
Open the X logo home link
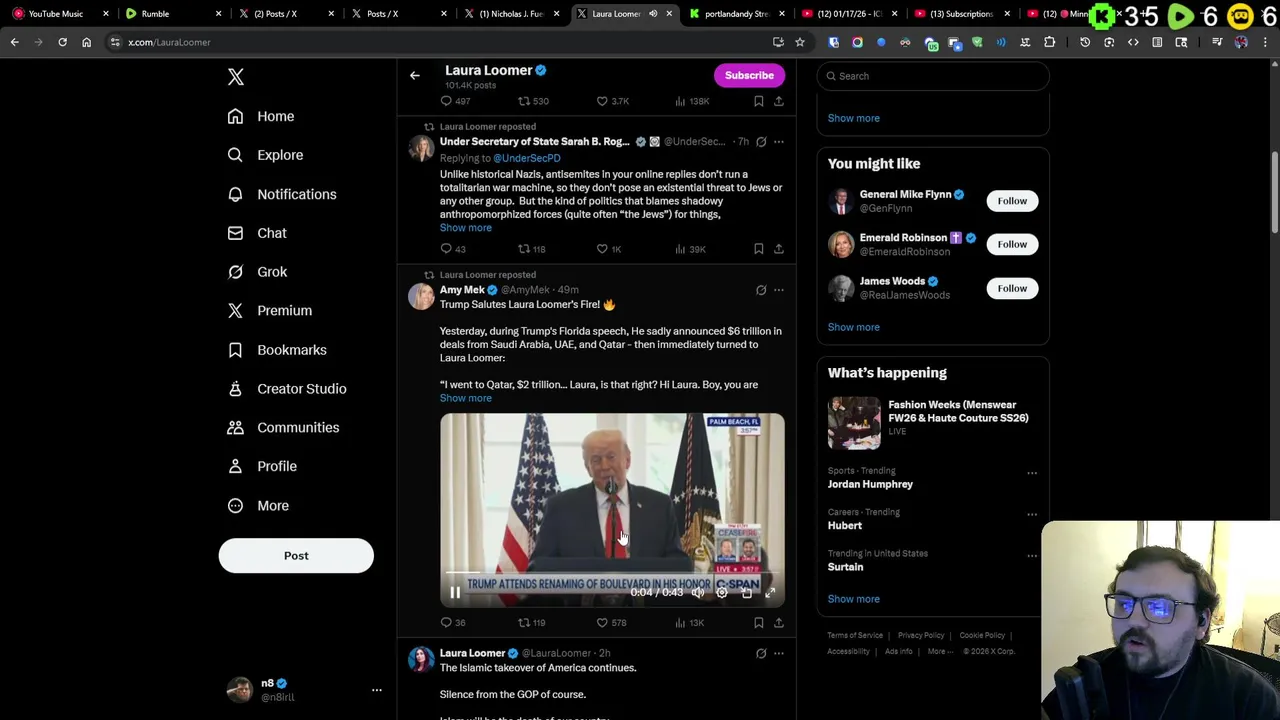[236, 77]
